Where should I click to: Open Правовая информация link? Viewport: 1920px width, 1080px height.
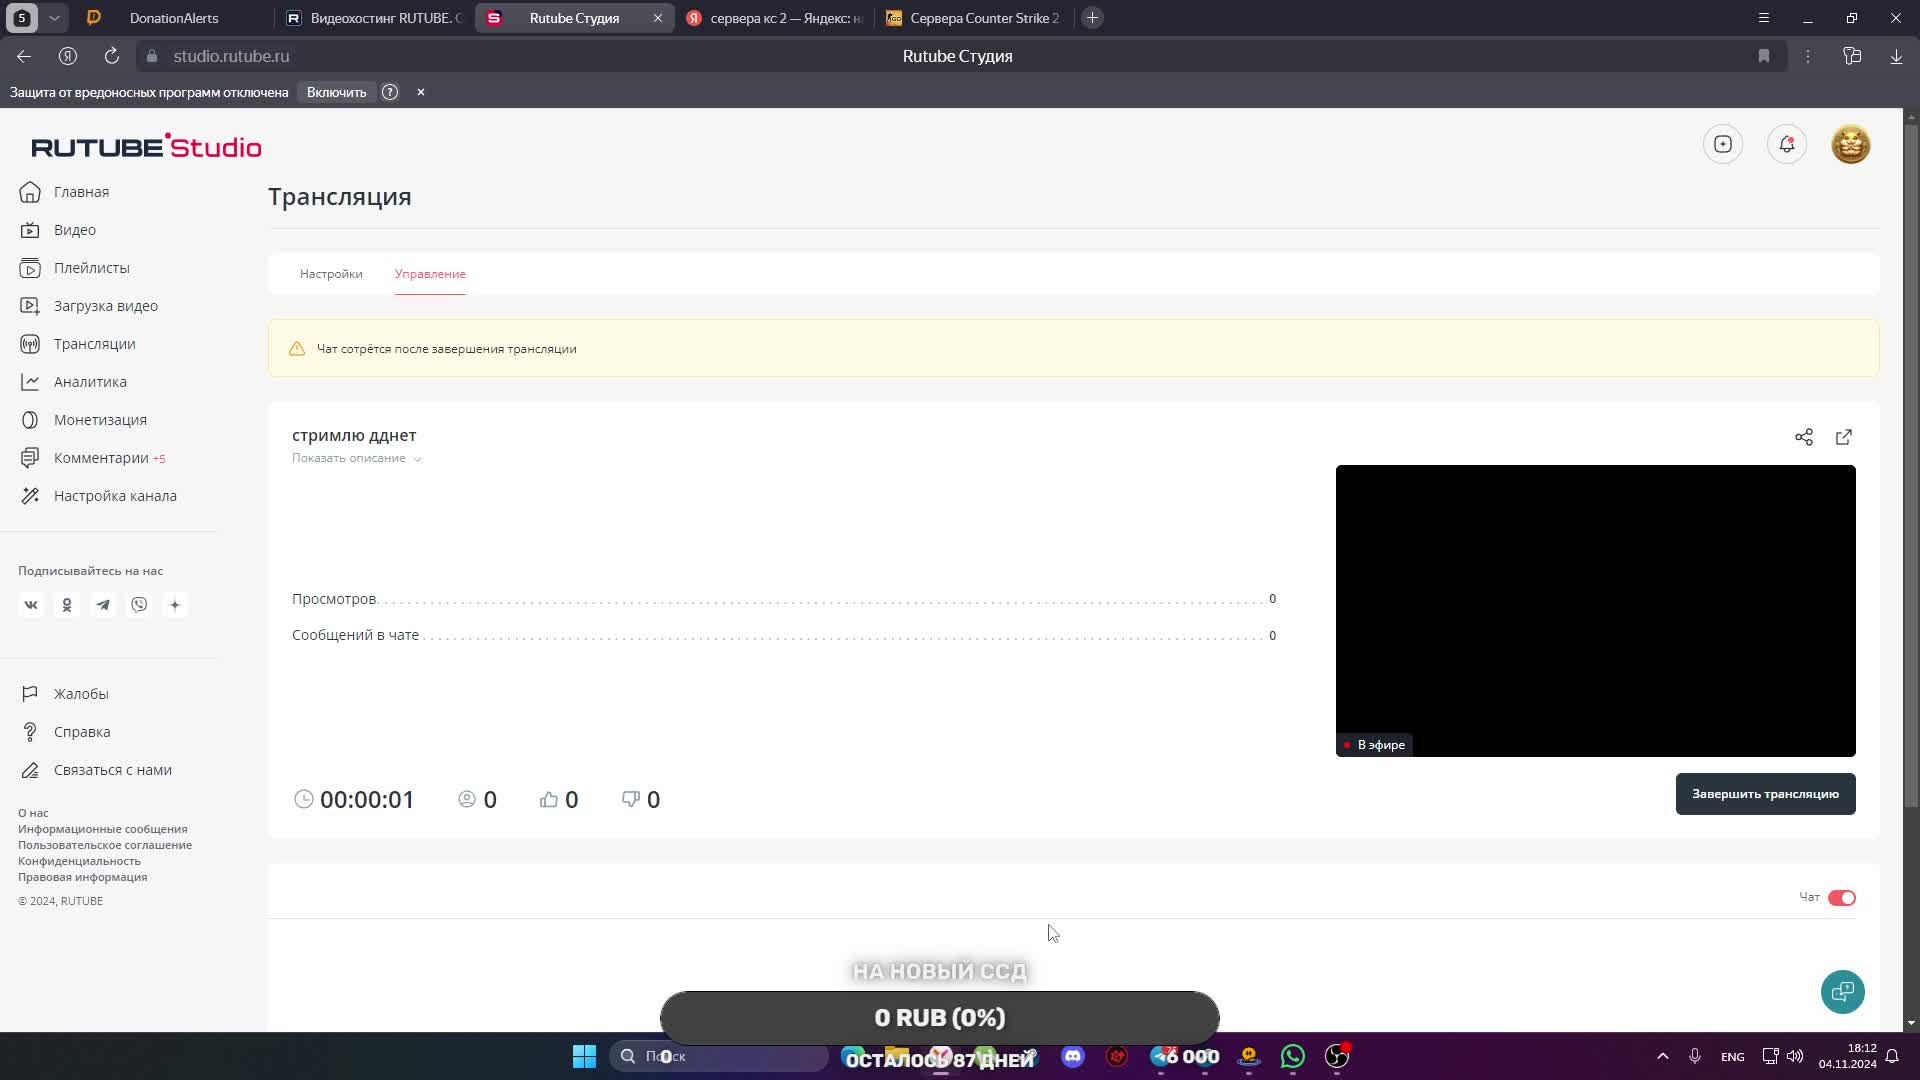coord(82,877)
